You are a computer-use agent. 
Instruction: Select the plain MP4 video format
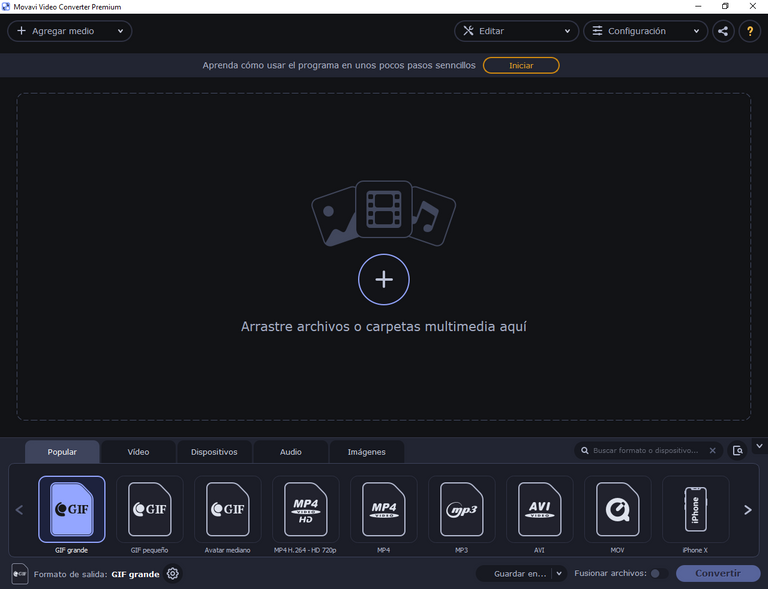point(384,509)
